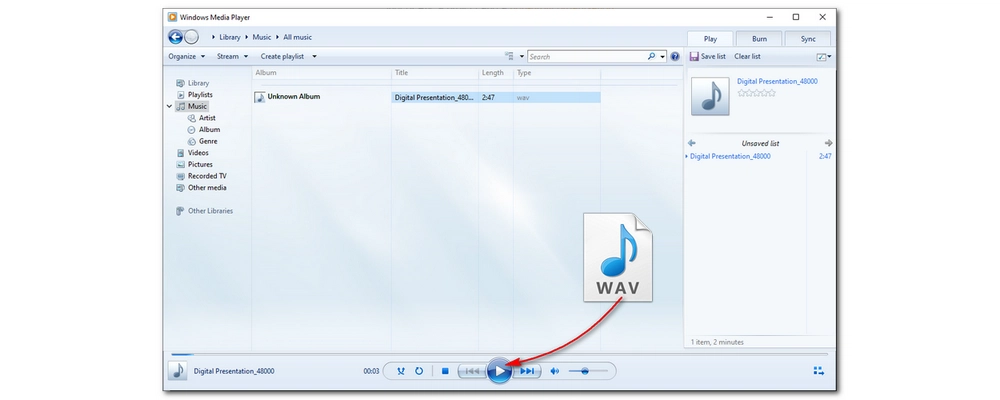Click the Play button in playback controls

click(499, 371)
